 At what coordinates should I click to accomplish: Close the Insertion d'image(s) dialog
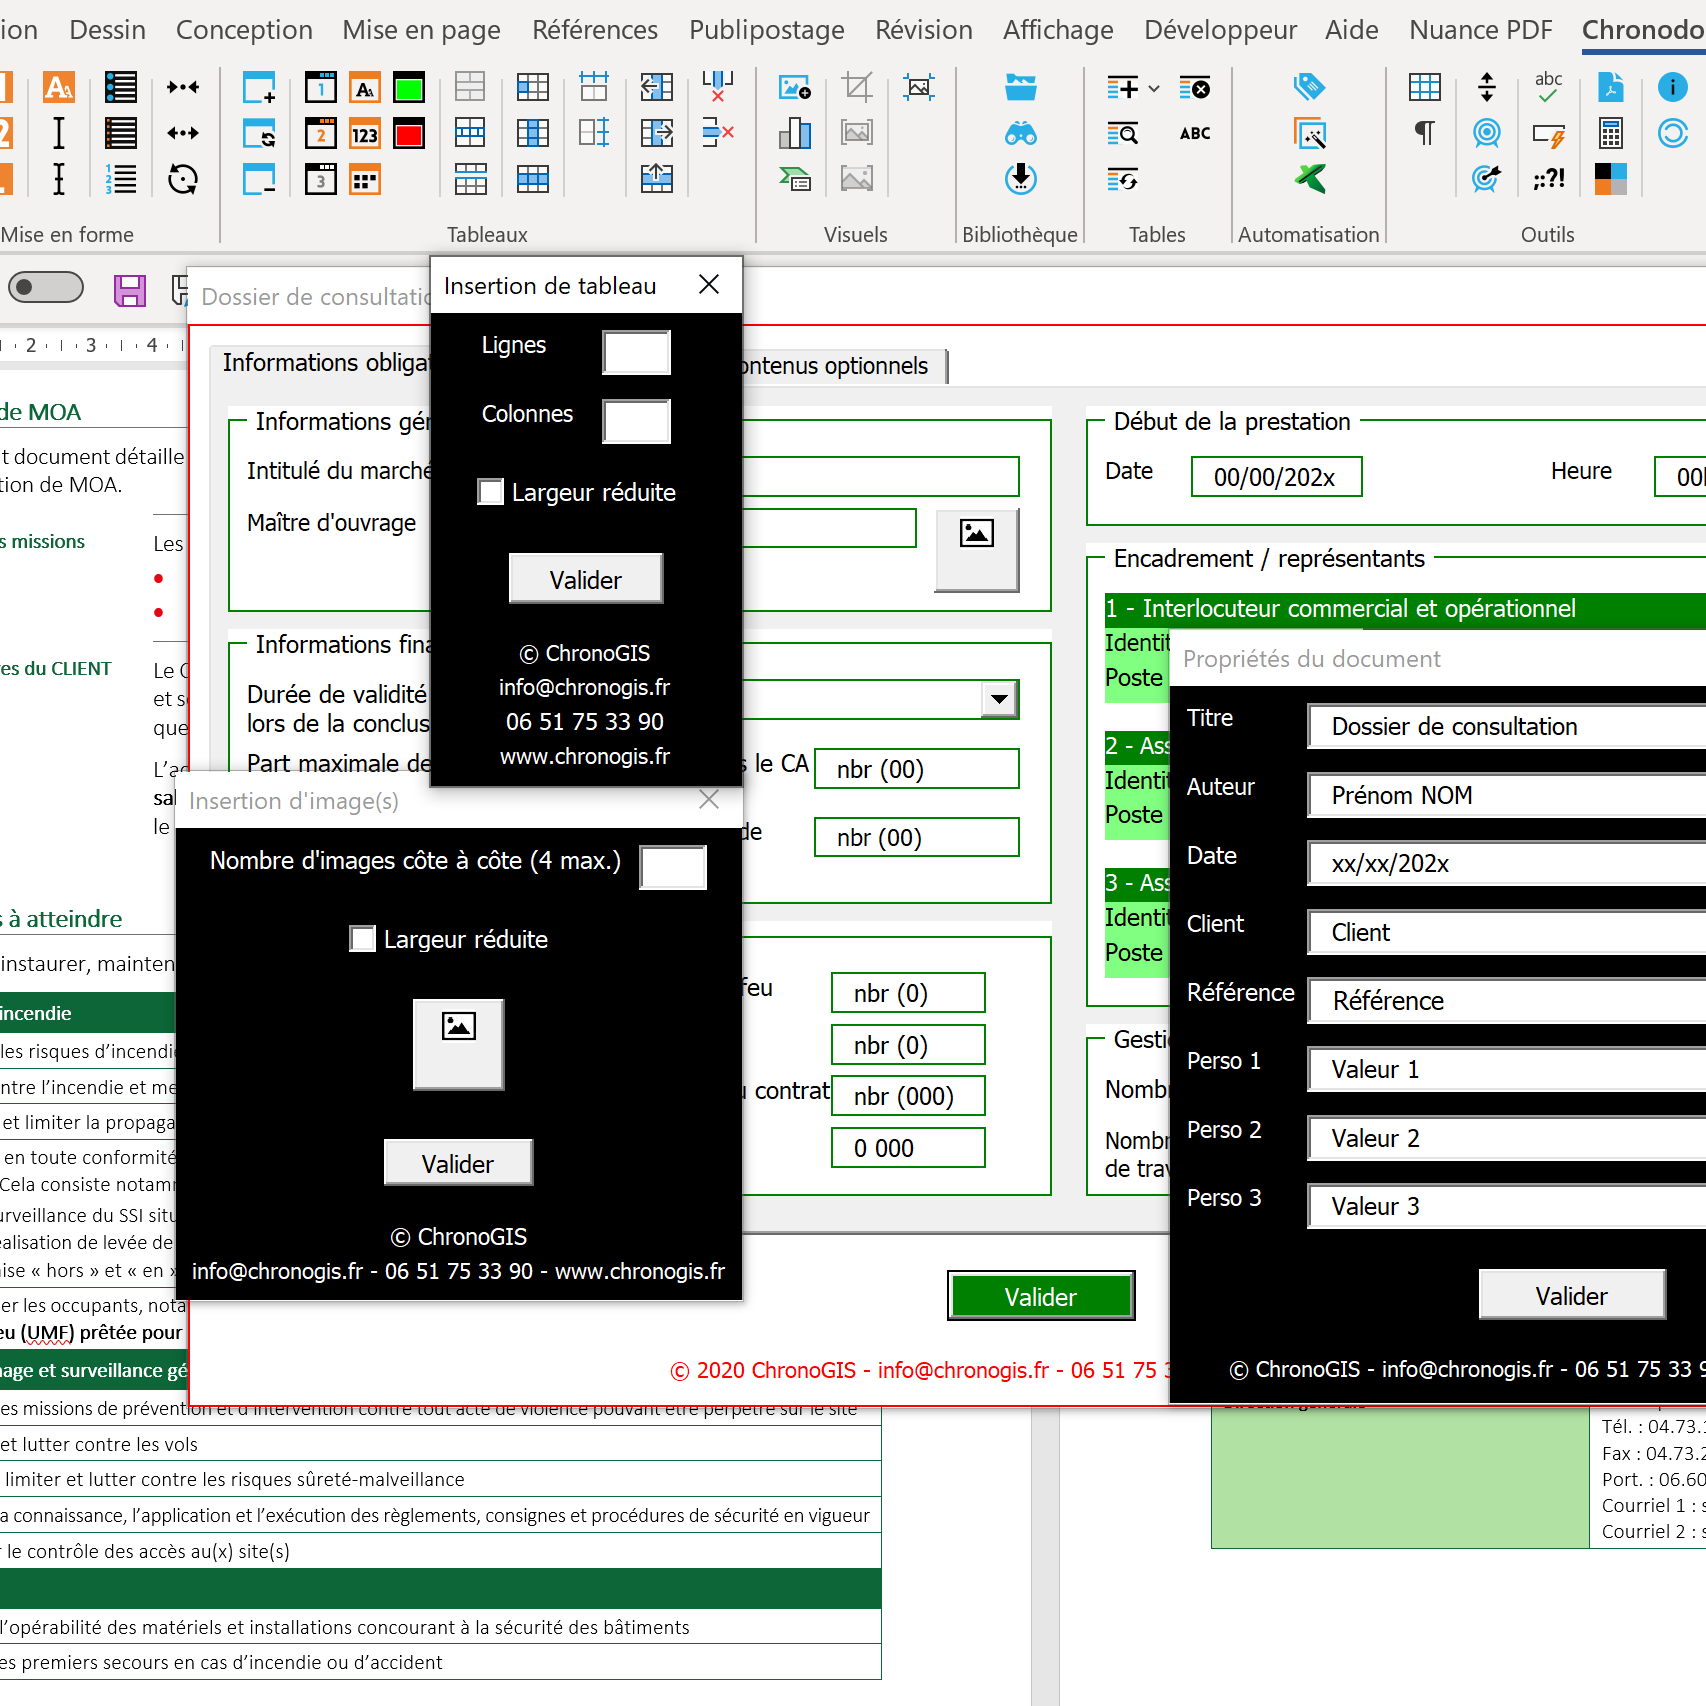pyautogui.click(x=709, y=800)
